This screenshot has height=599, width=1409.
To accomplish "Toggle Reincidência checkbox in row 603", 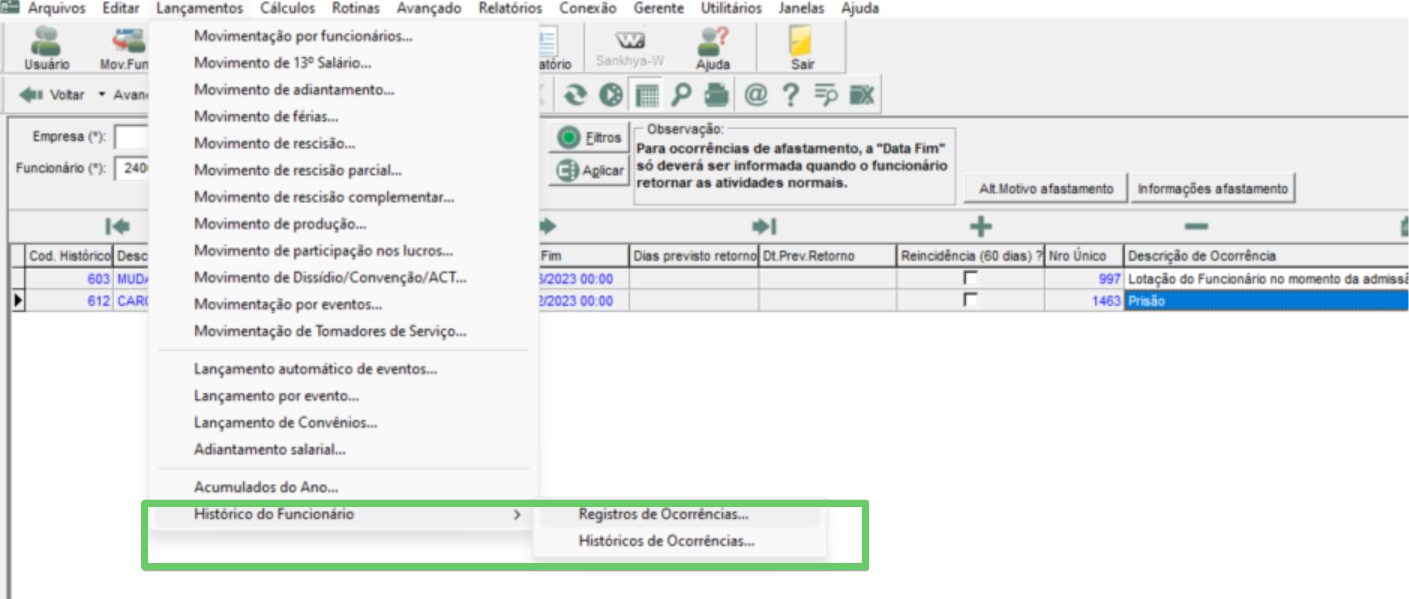I will (969, 279).
